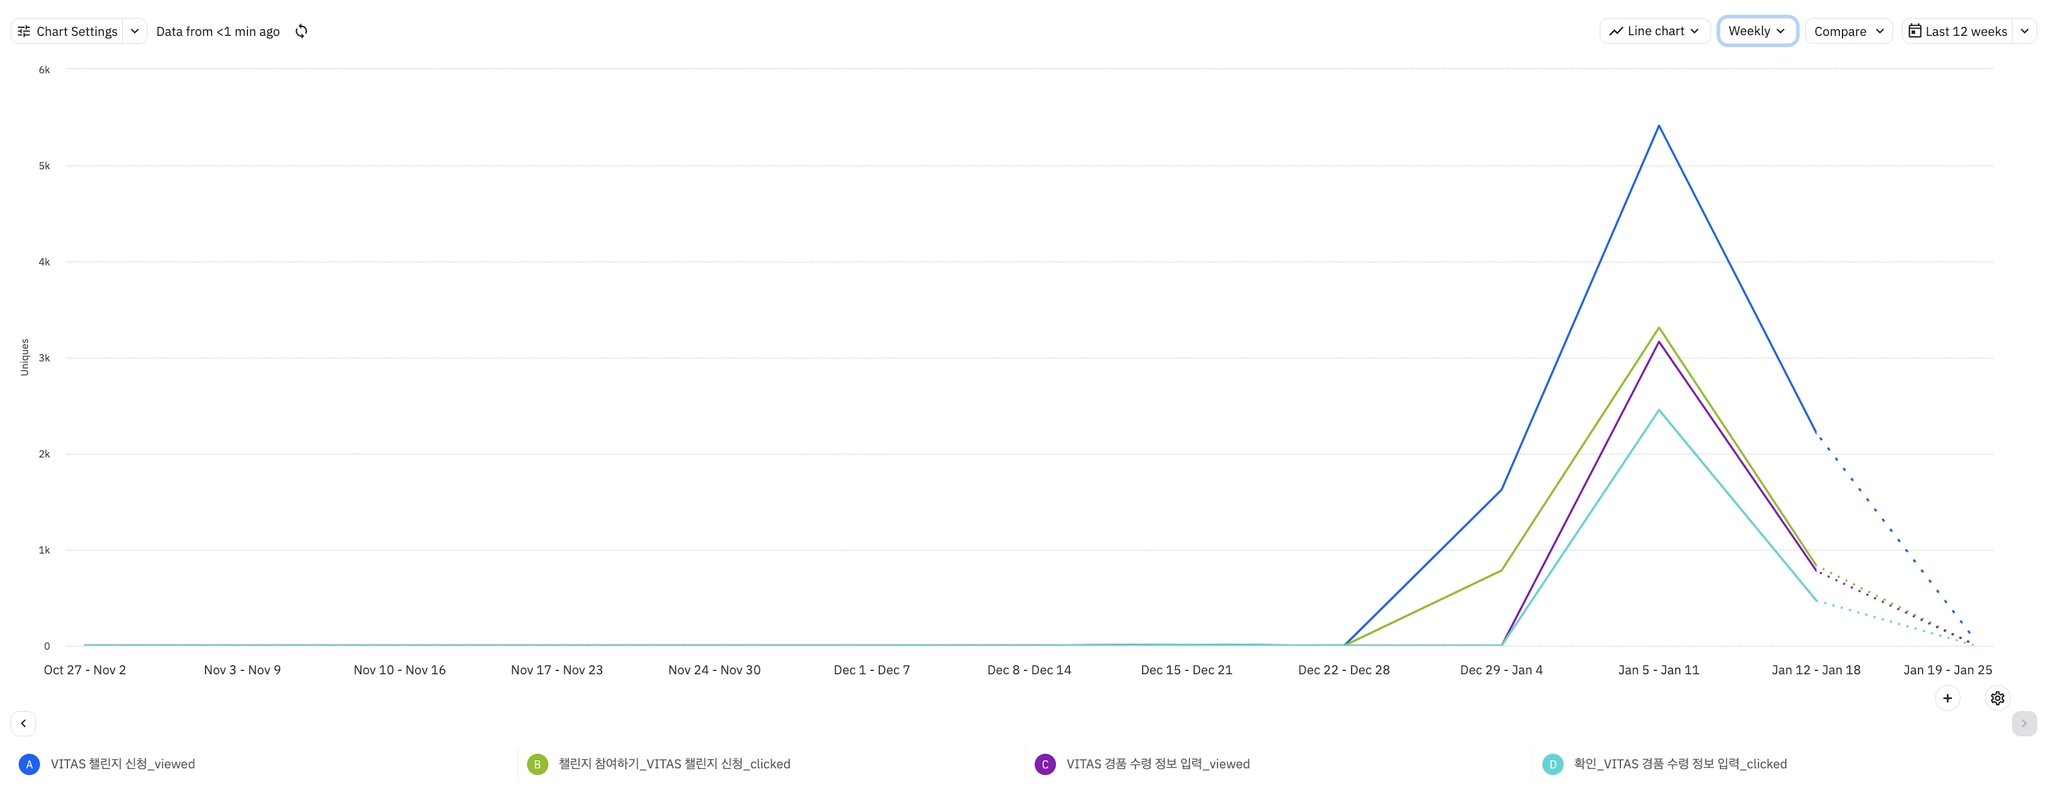
Task: Open the Weekly interval dropdown
Action: pyautogui.click(x=1757, y=31)
